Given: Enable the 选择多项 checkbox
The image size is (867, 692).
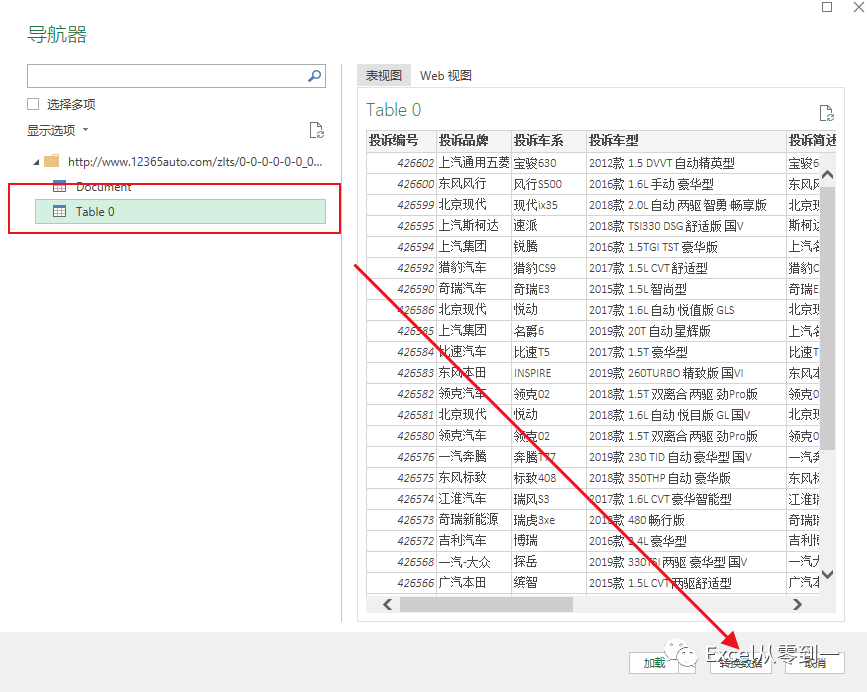Looking at the screenshot, I should coord(33,104).
